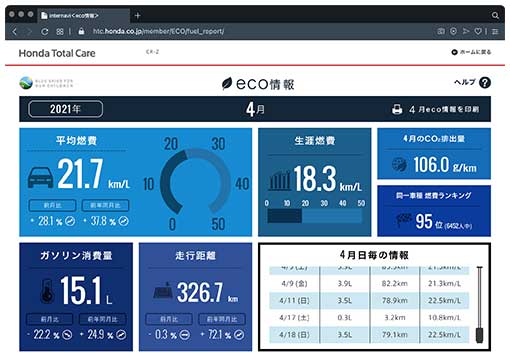The image size is (510, 361).
Task: Click the 前年同月比 button in ガソリン消費量 card
Action: pyautogui.click(x=103, y=319)
